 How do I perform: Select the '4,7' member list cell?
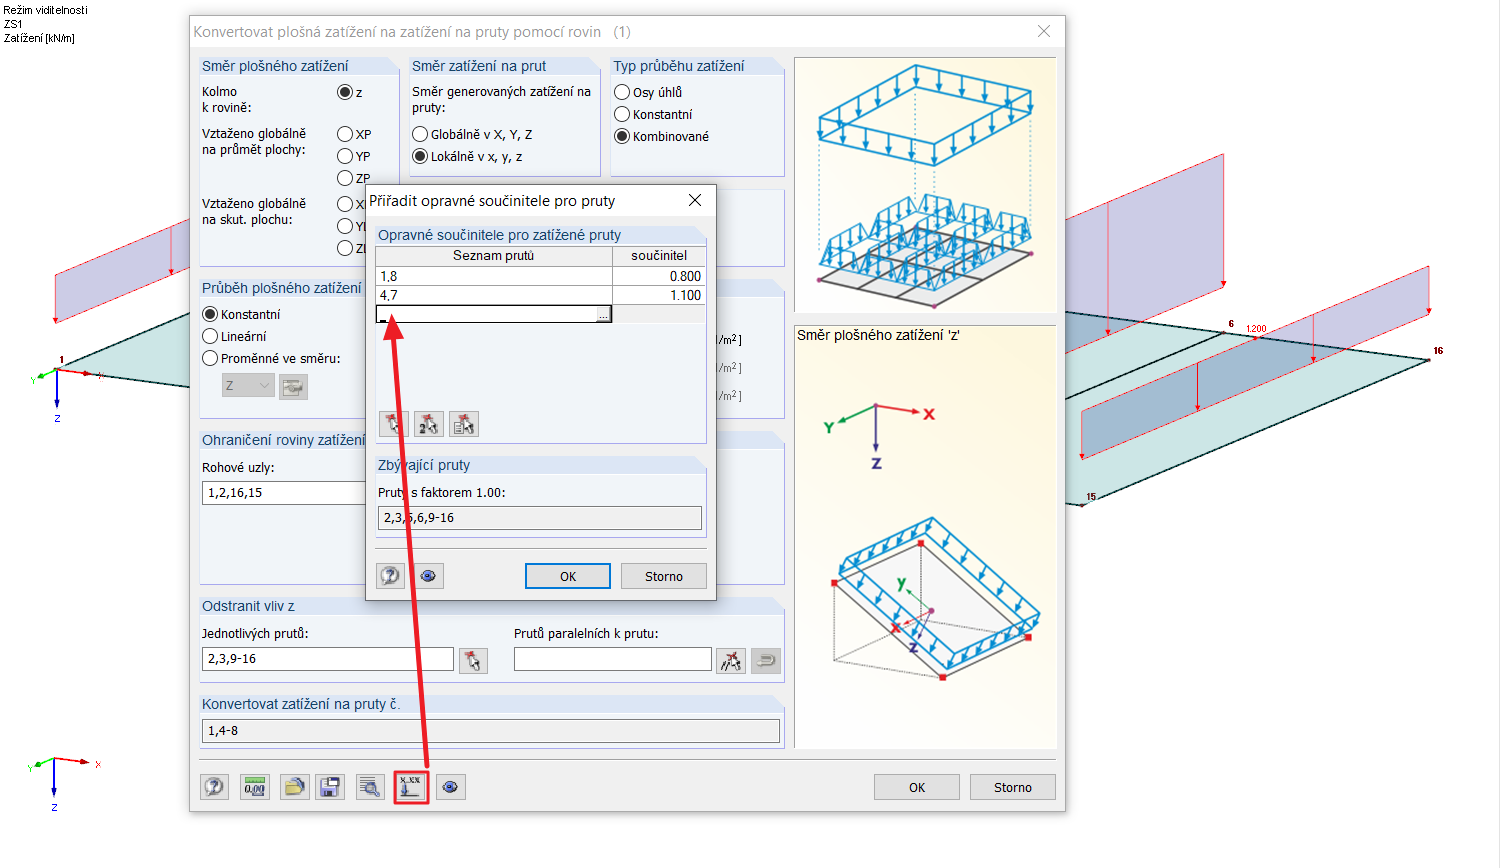coord(494,295)
